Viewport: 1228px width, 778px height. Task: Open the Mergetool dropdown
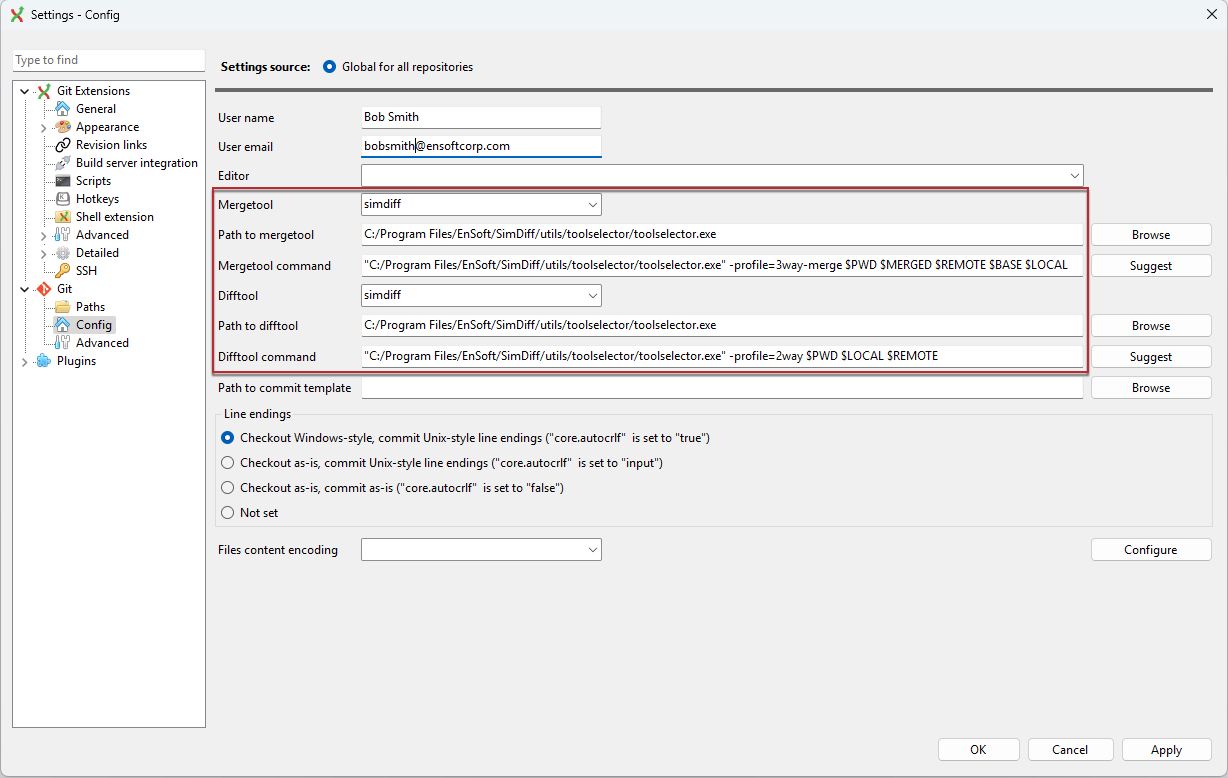[594, 204]
